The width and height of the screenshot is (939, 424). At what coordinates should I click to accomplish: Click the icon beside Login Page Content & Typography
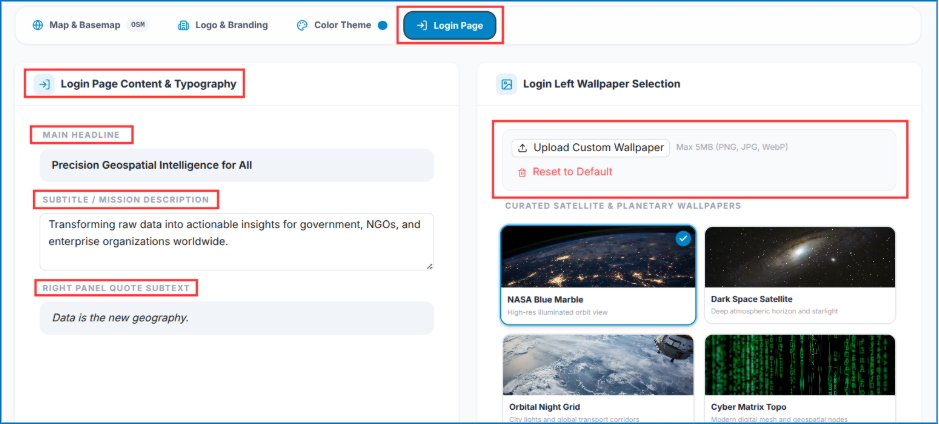click(44, 84)
